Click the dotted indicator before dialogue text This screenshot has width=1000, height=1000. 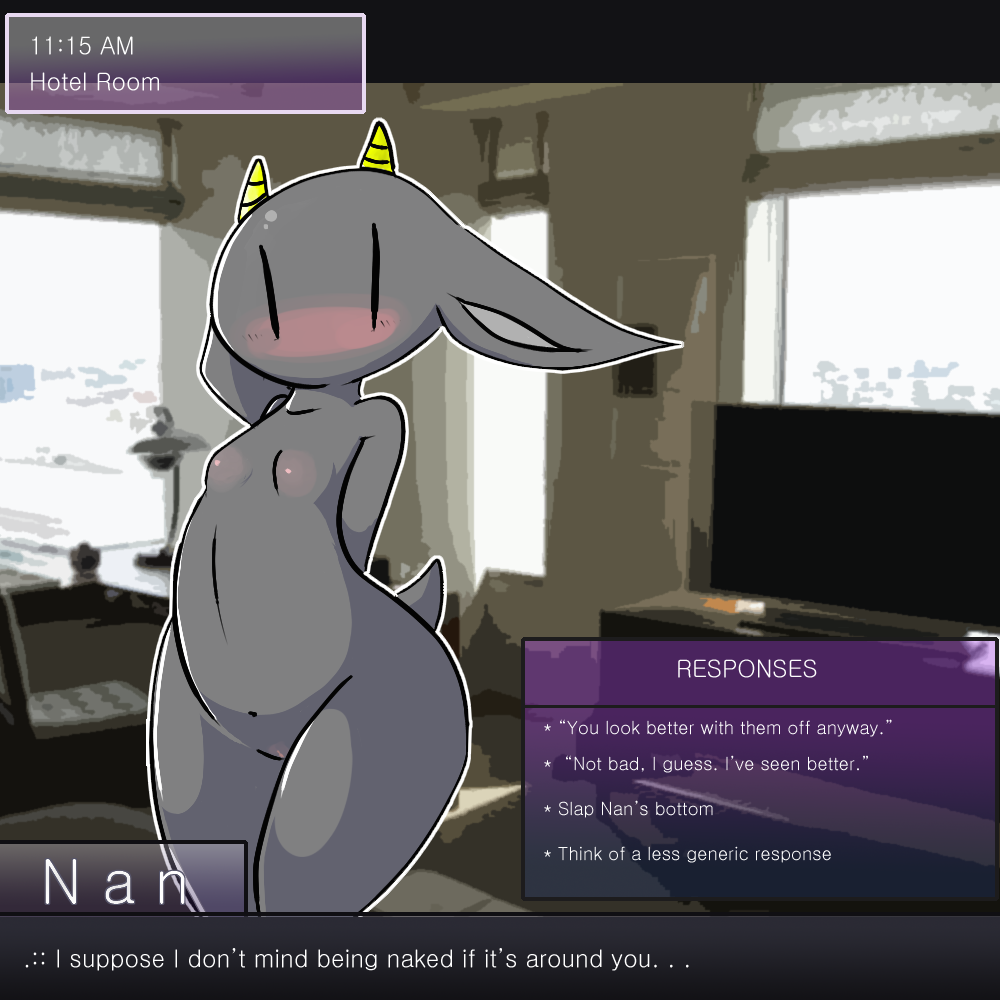pyautogui.click(x=36, y=961)
